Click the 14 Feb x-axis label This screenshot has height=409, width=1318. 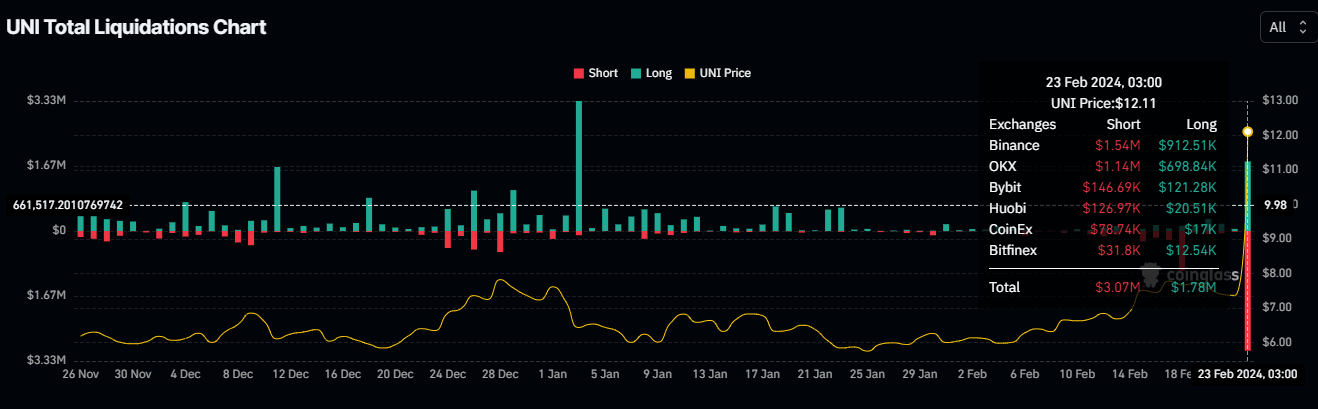coord(1130,374)
